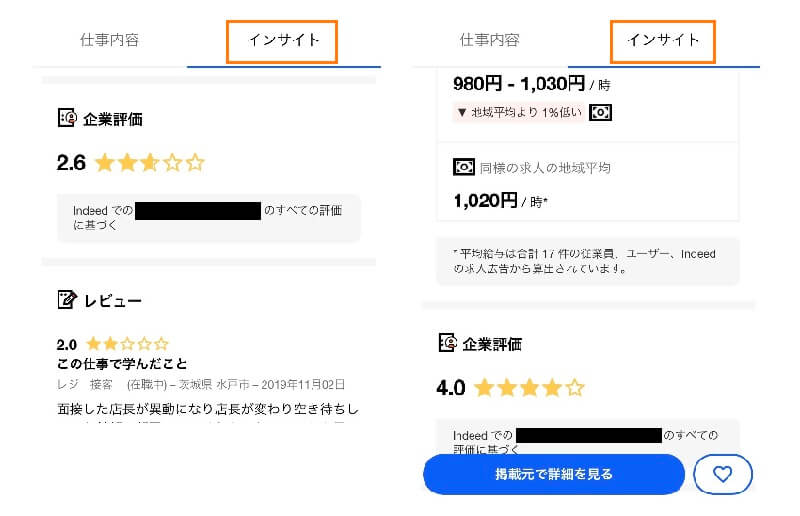Click money icon next to 地域平均より1%低い
Screen dimensions: 800x516
[x=601, y=112]
